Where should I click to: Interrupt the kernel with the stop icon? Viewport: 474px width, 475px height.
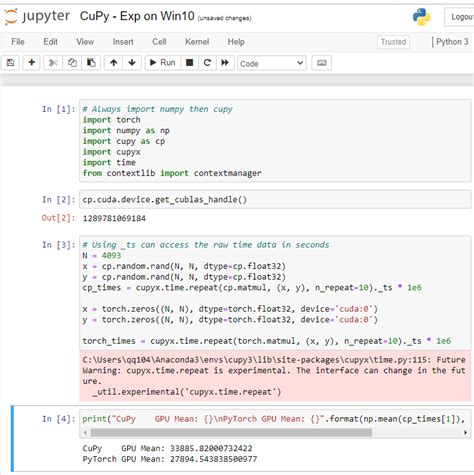(x=190, y=63)
